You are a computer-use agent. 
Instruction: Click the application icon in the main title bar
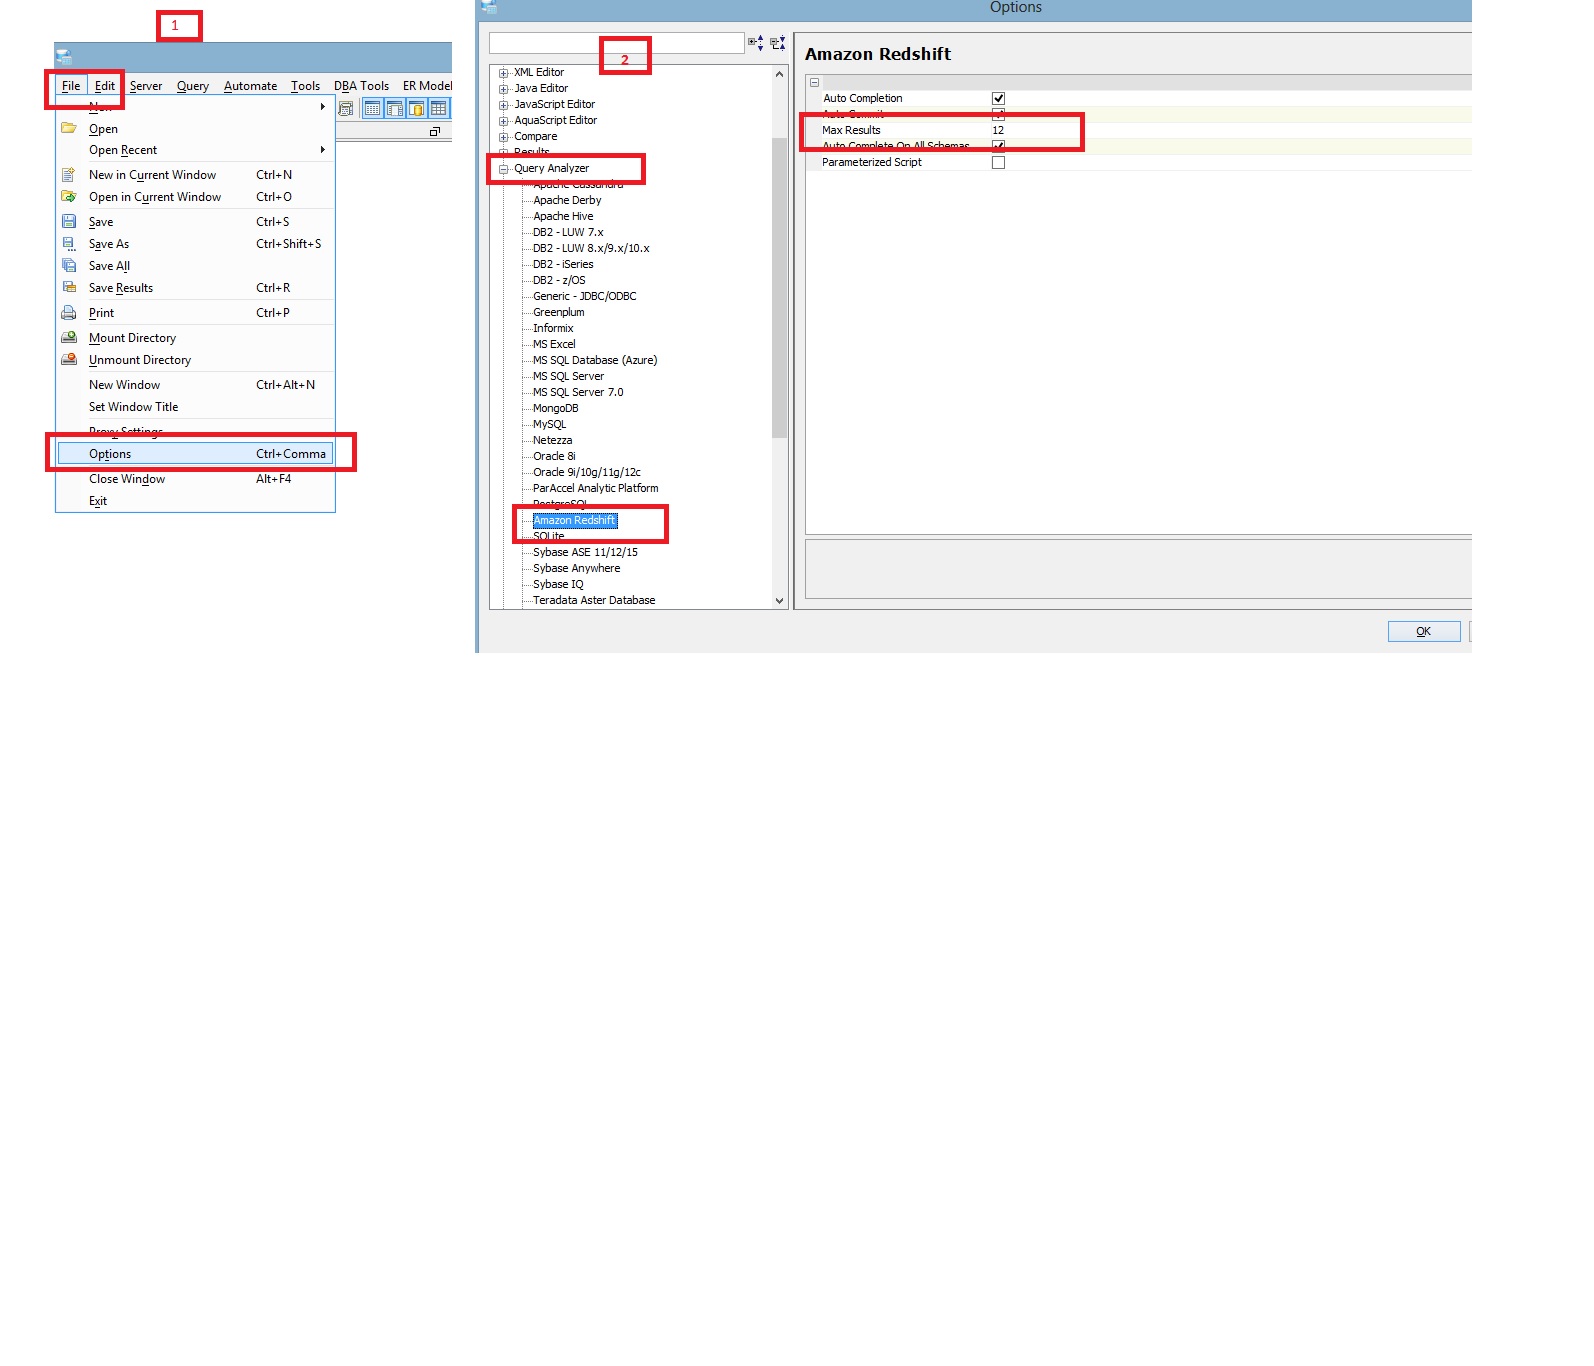[64, 57]
